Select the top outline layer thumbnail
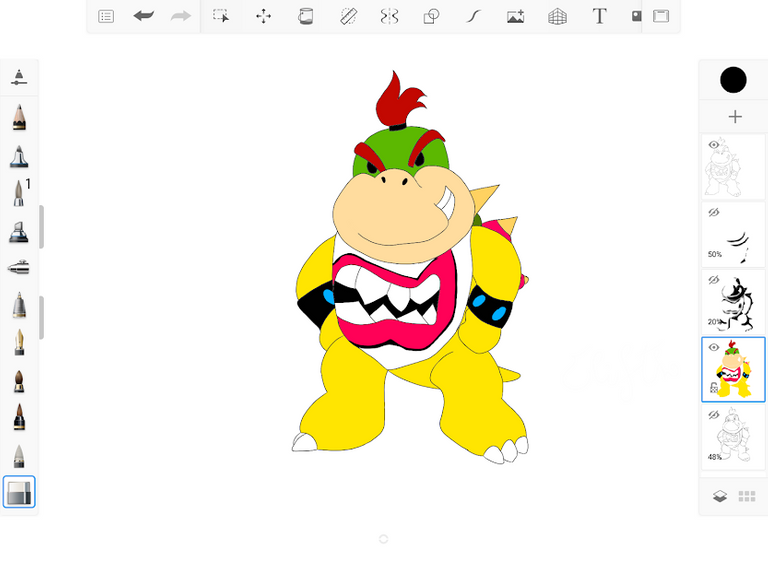 [x=733, y=167]
